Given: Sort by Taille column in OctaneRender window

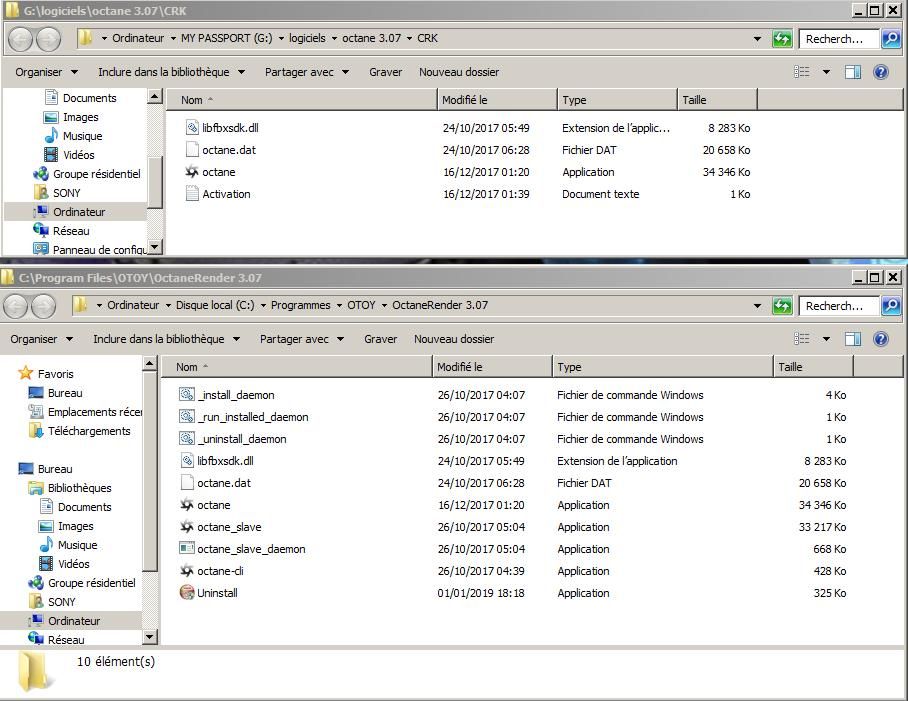Looking at the screenshot, I should [813, 366].
